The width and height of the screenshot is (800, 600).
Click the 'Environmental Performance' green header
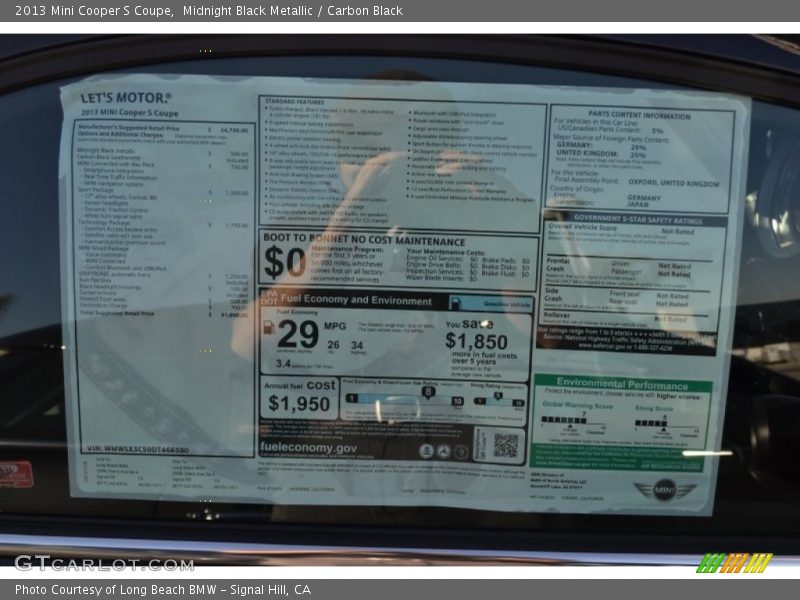[622, 384]
